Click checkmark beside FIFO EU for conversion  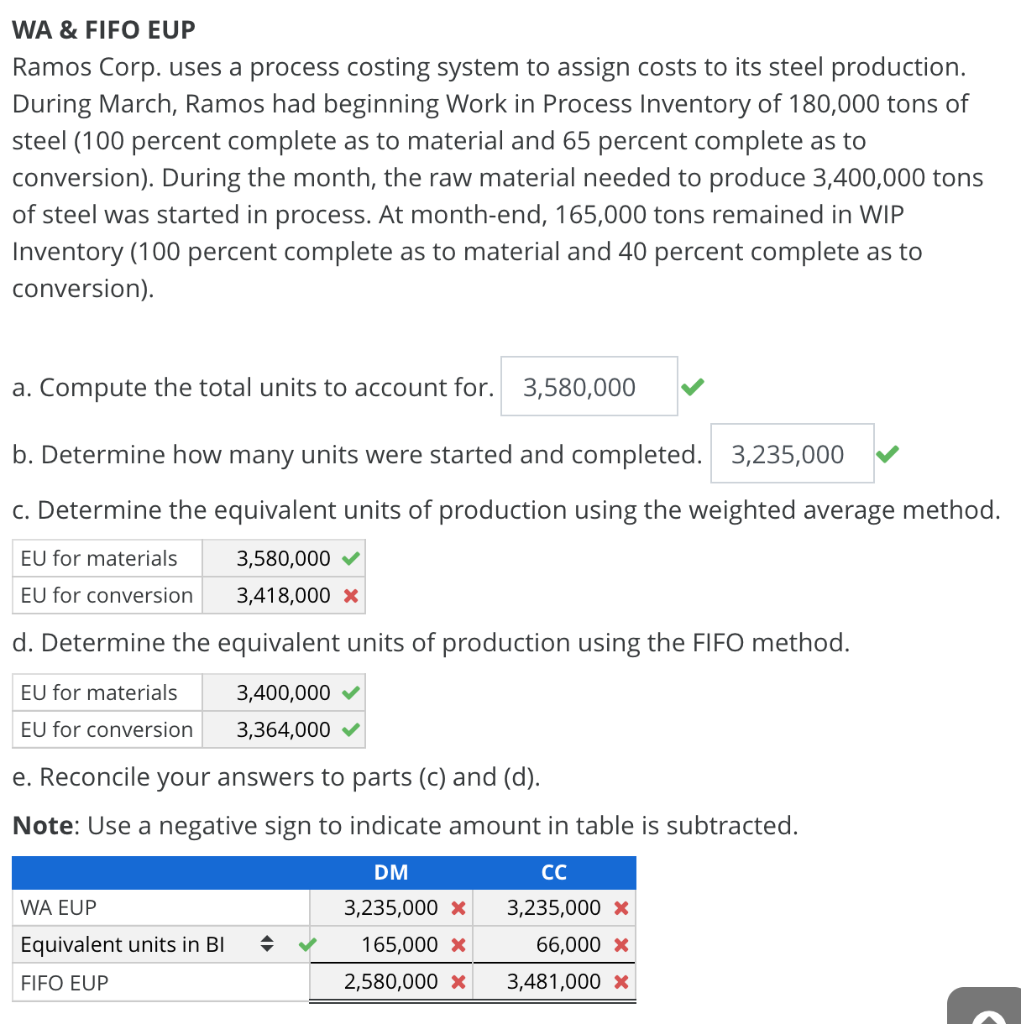349,730
